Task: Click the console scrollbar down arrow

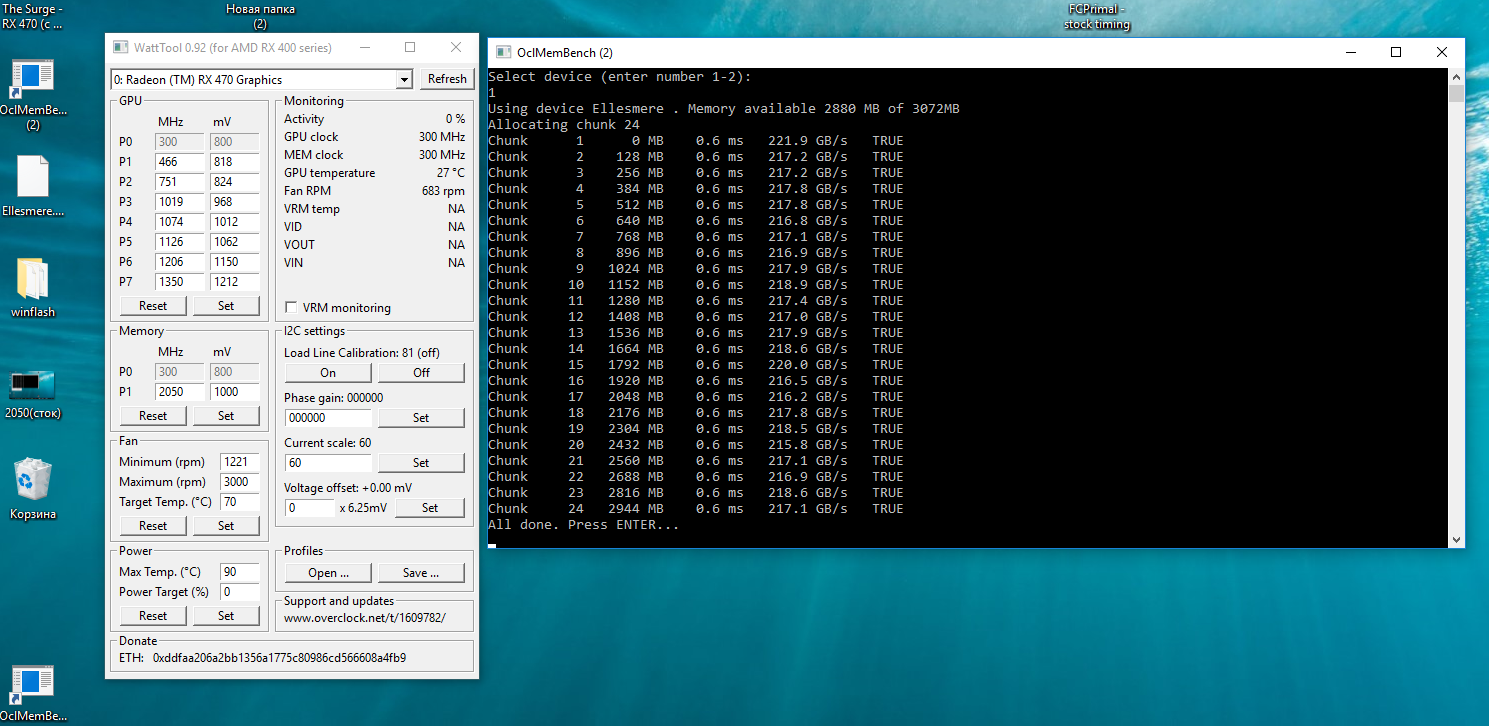Action: pyautogui.click(x=1456, y=539)
